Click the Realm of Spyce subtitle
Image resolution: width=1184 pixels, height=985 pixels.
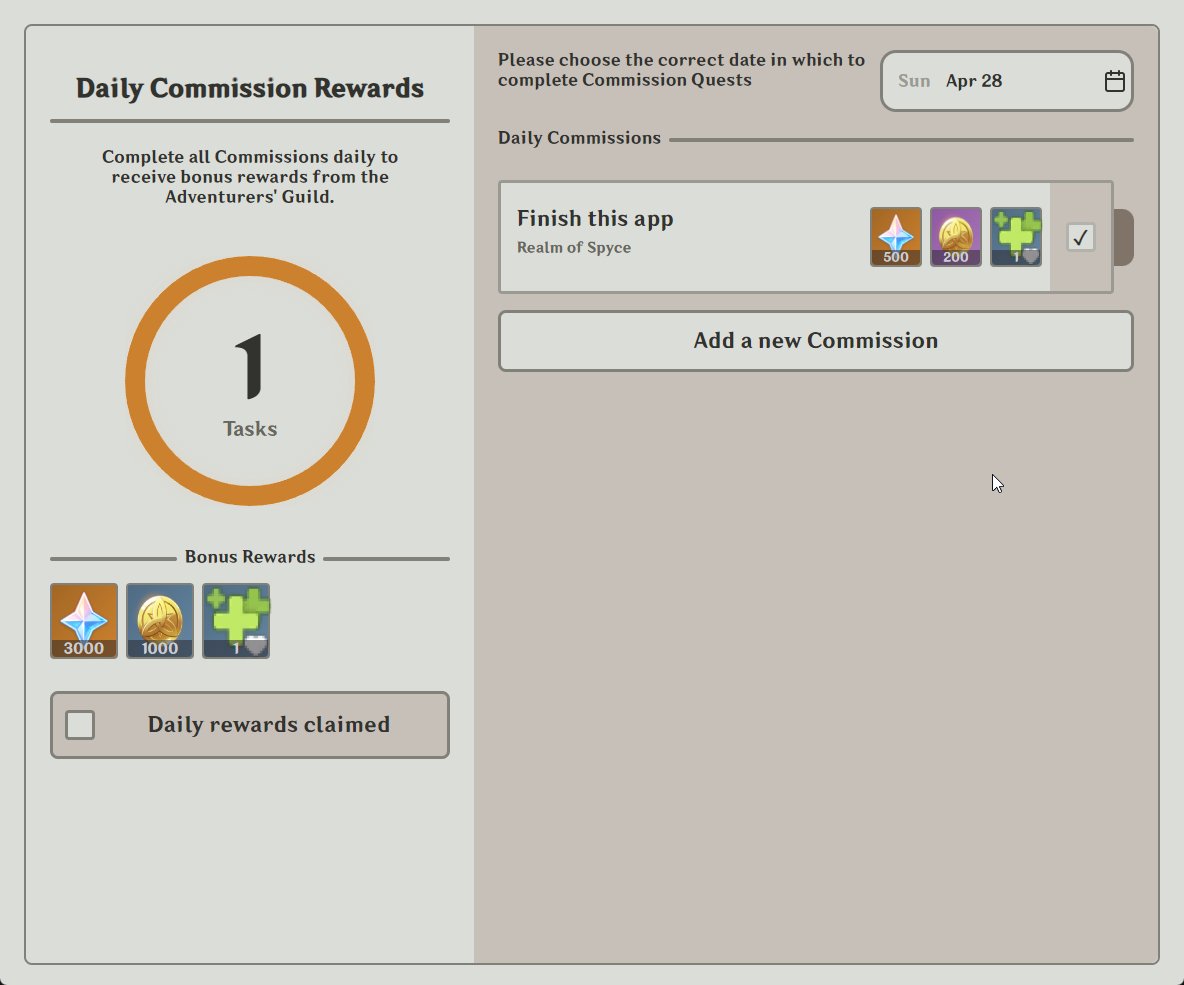(x=574, y=248)
